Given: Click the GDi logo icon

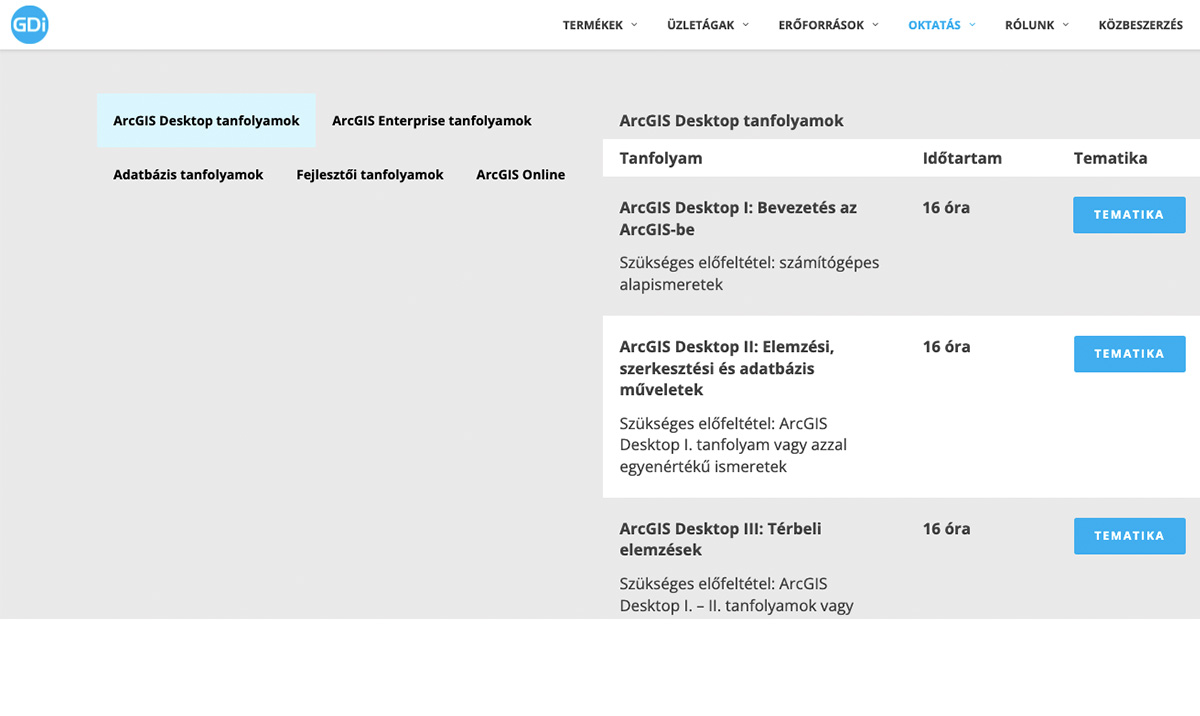Looking at the screenshot, I should coord(29,25).
